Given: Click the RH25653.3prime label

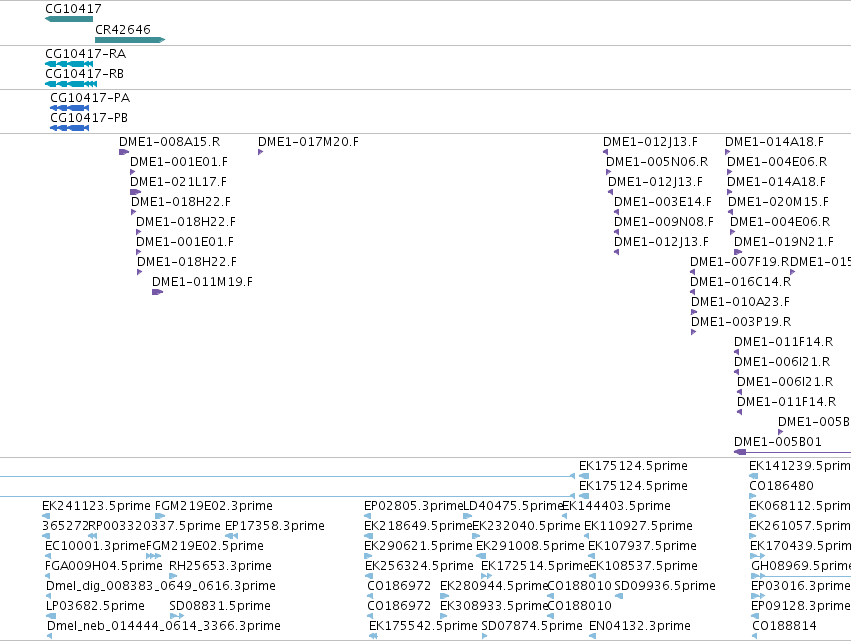Looking at the screenshot, I should point(220,566).
